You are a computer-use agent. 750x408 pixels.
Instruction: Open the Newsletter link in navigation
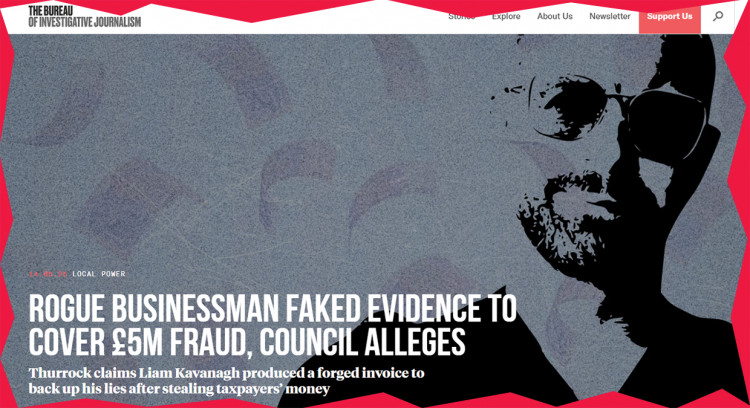[609, 16]
